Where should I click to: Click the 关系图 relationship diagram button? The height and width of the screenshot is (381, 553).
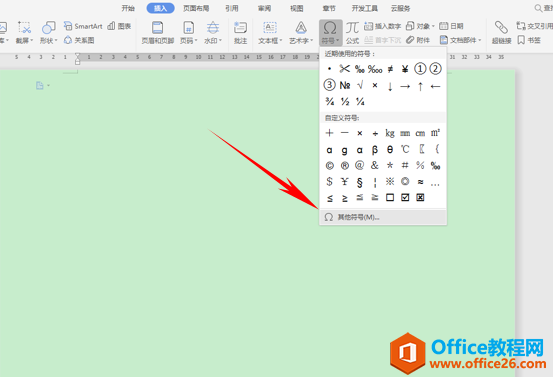point(79,40)
